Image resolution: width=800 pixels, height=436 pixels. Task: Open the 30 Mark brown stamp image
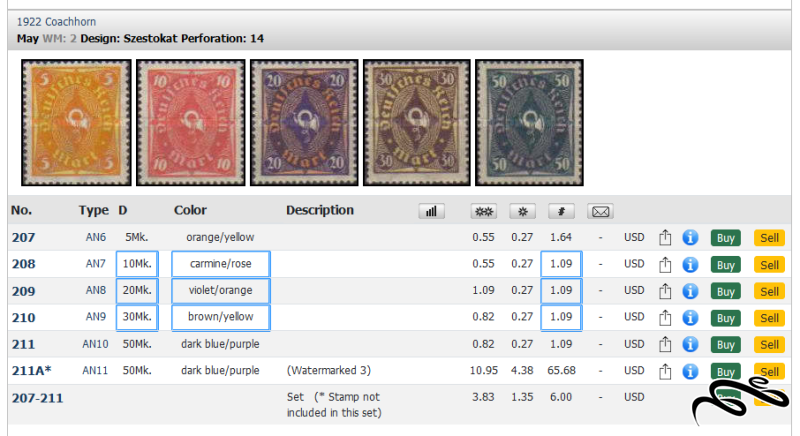416,122
